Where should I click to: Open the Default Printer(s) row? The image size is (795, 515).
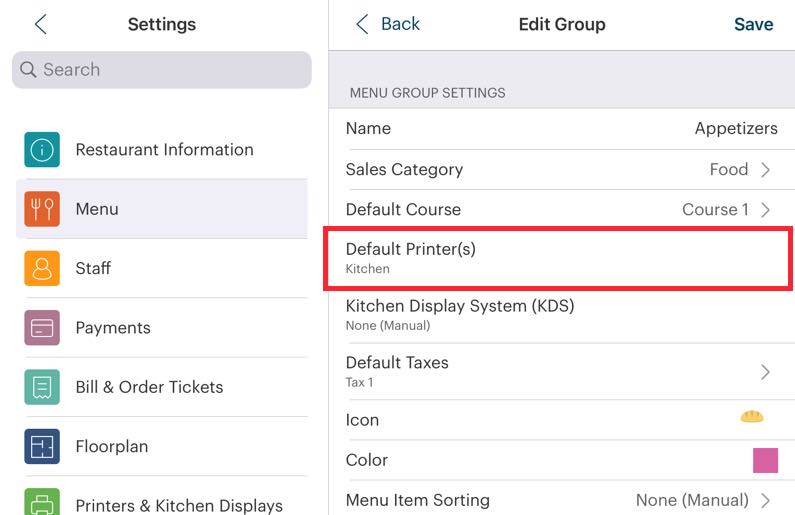tap(560, 257)
